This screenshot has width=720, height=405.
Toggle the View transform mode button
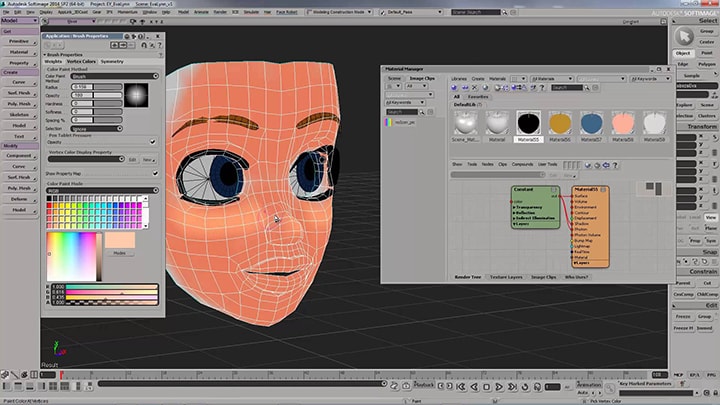tap(711, 217)
